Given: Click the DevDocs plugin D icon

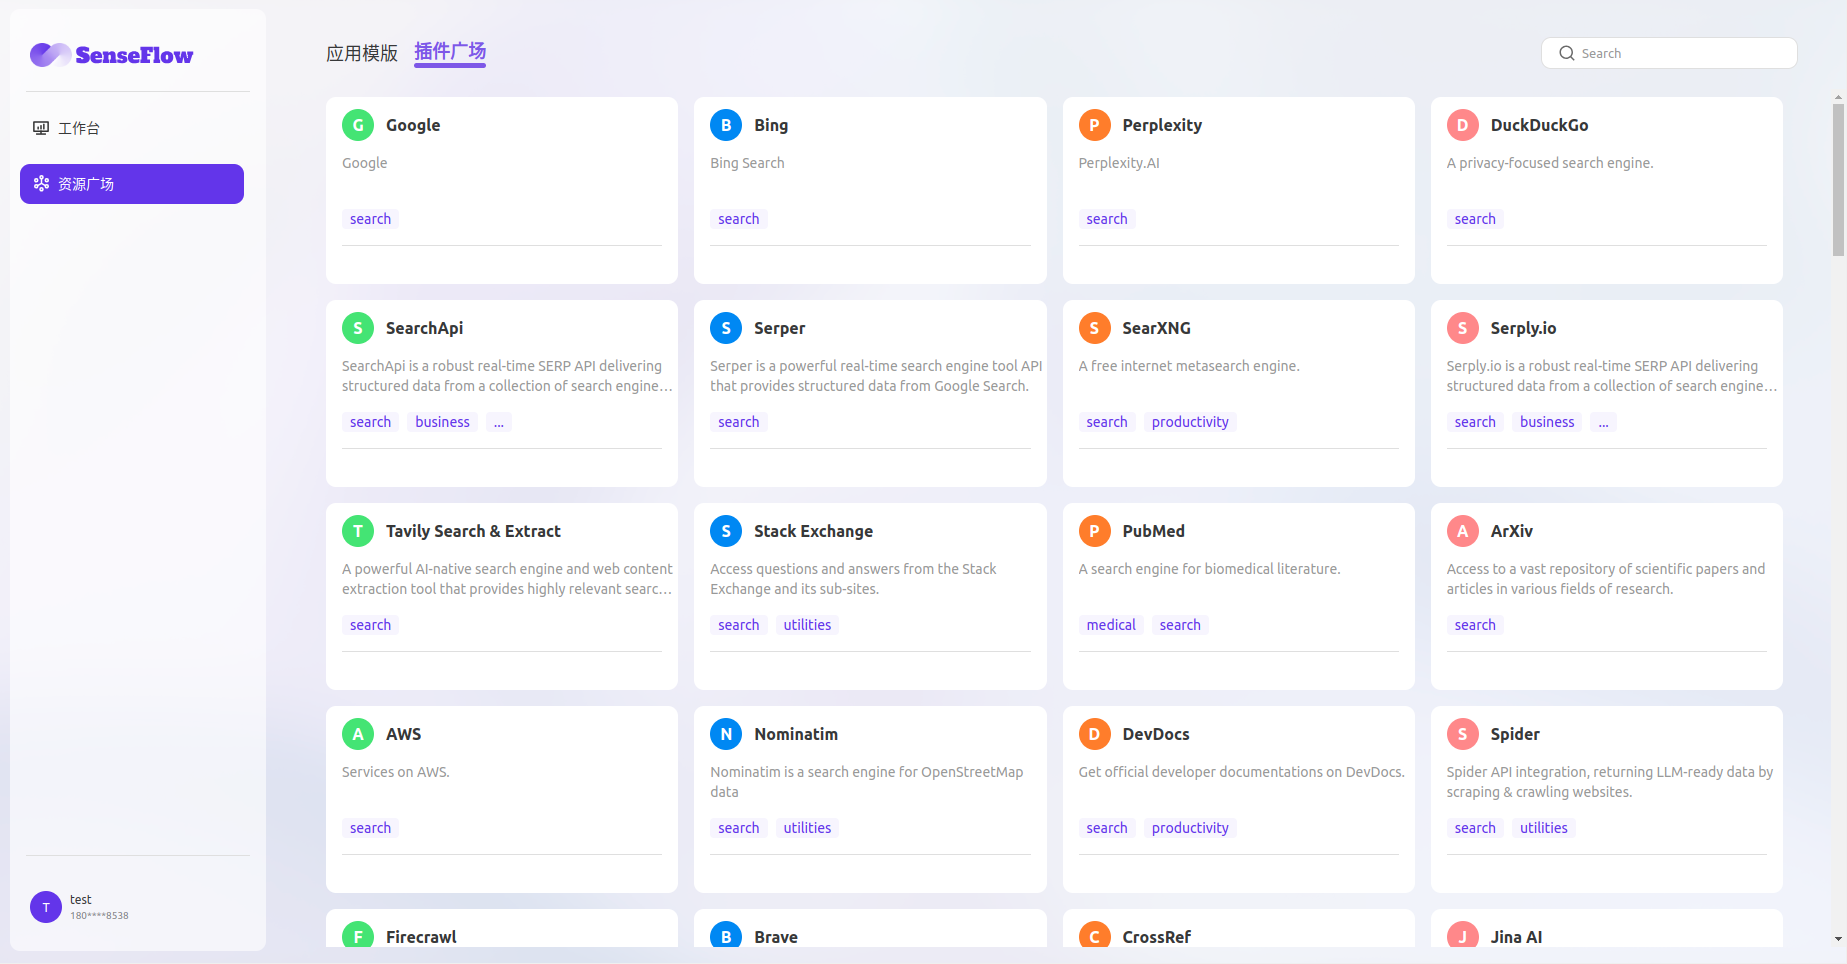Looking at the screenshot, I should tap(1094, 734).
